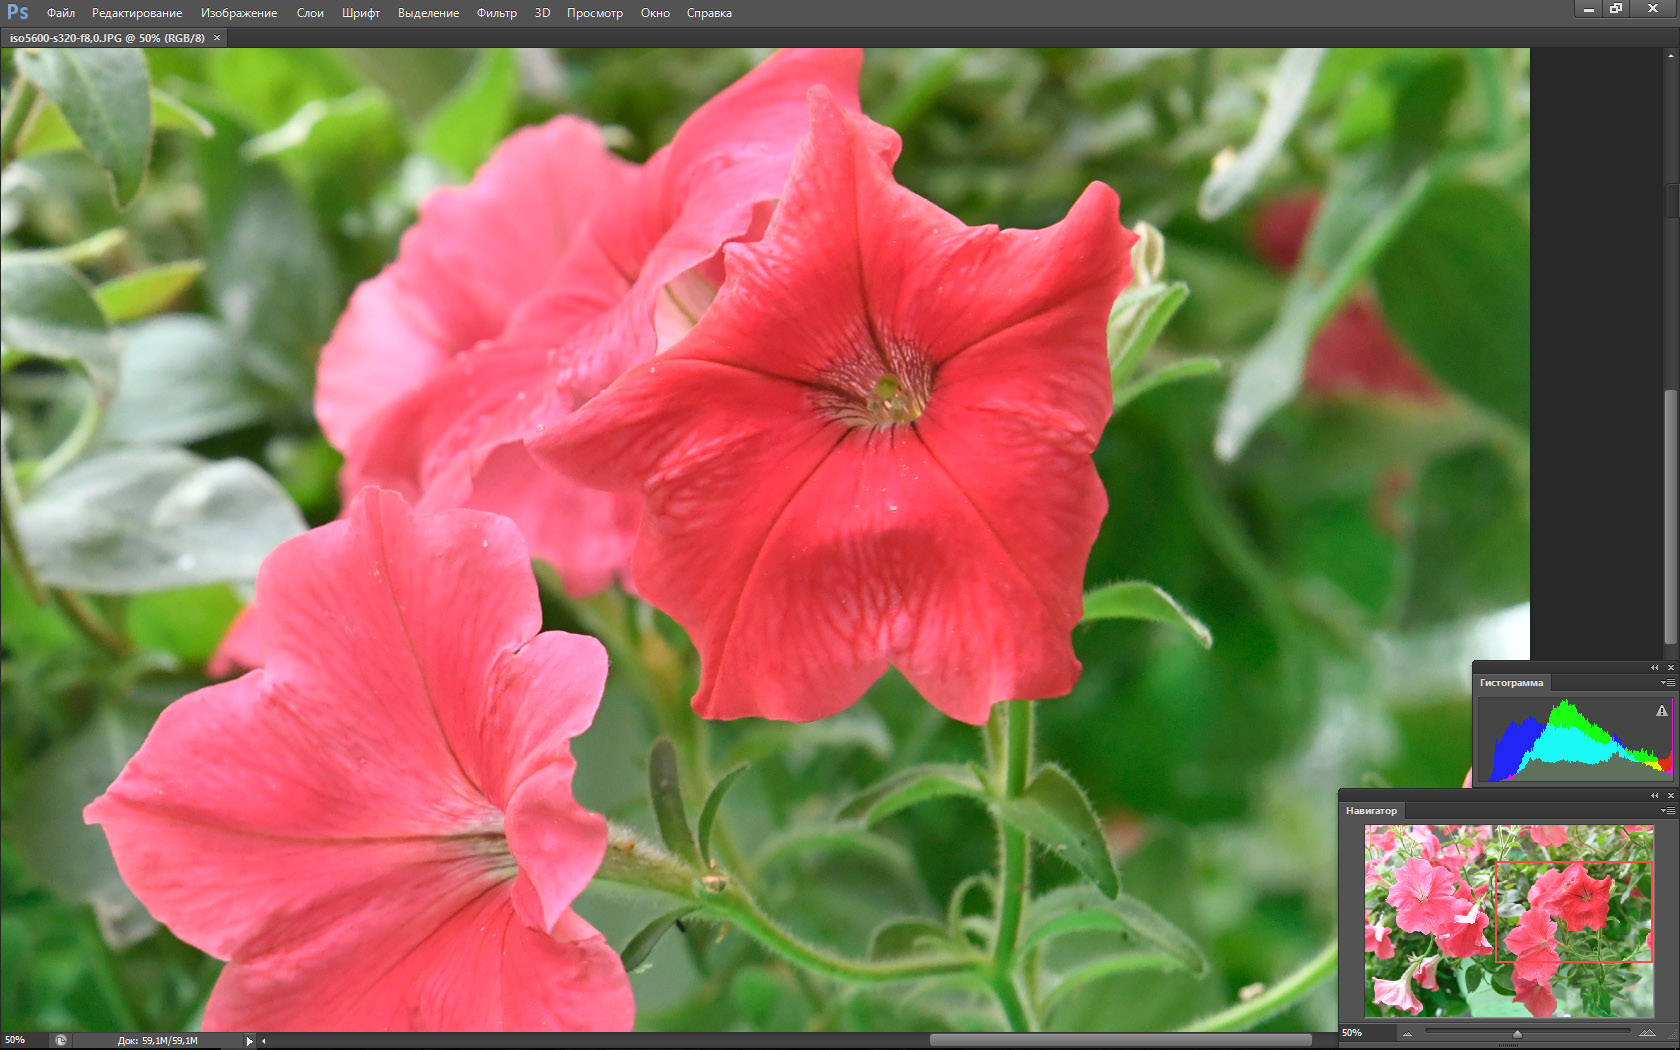This screenshot has width=1680, height=1050.
Task: Open the Шрифт menu
Action: (361, 13)
